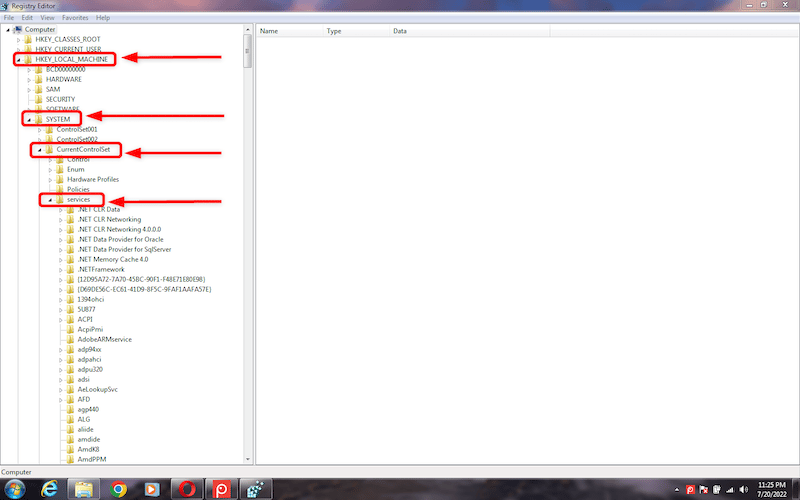
Task: Click the BCD00000000 folder icon
Action: tap(38, 69)
